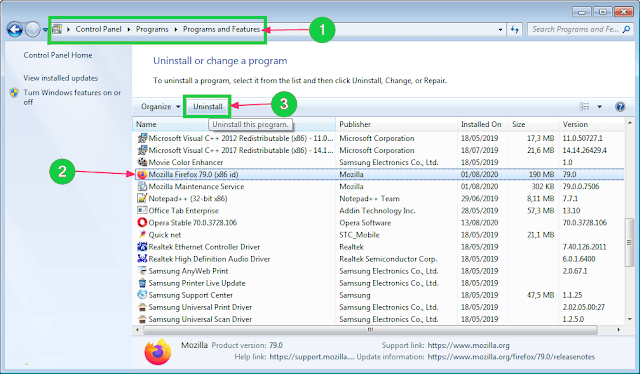640x374 pixels.
Task: Click the Notepad++ program icon
Action: [142, 198]
